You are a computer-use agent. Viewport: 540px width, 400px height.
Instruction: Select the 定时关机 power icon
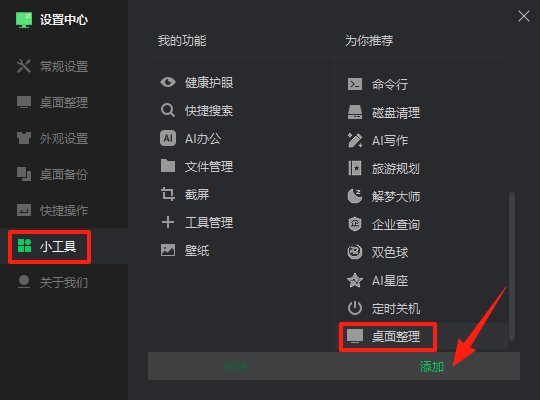tap(355, 308)
